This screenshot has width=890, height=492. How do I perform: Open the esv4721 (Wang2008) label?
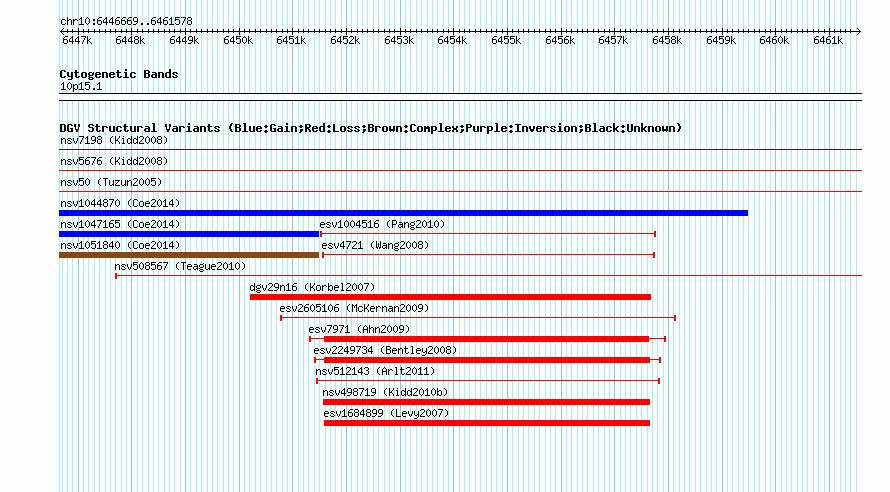tap(375, 245)
